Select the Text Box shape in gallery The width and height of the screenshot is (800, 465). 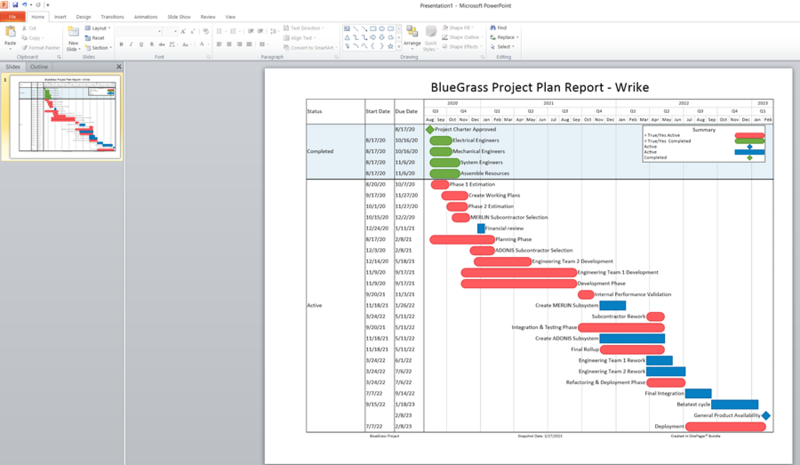tap(347, 29)
